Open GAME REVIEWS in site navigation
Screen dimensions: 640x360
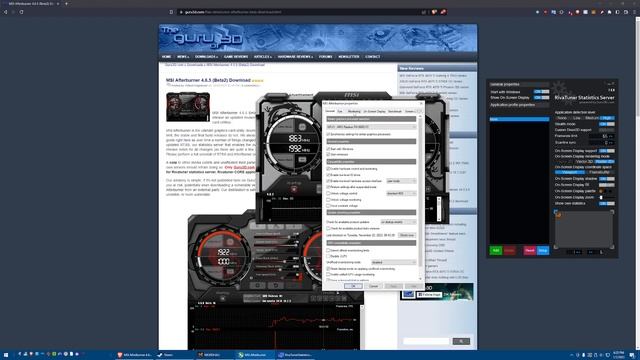point(236,57)
